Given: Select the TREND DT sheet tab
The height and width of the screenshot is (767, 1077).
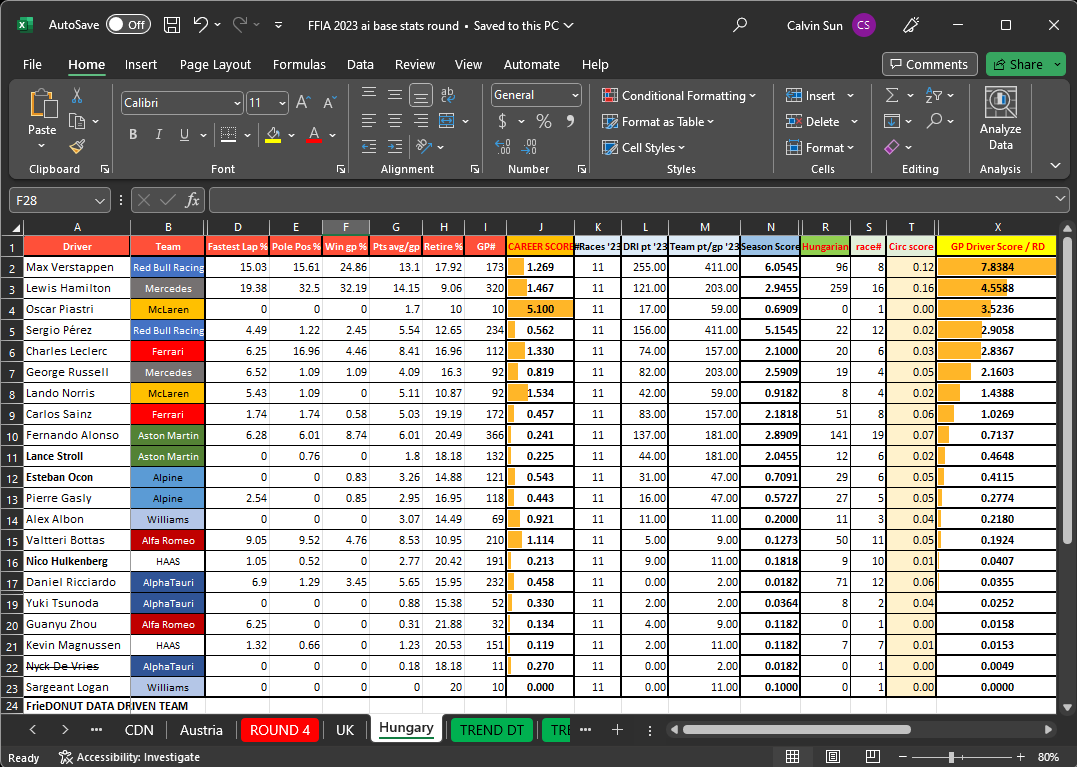Looking at the screenshot, I should pyautogui.click(x=491, y=730).
